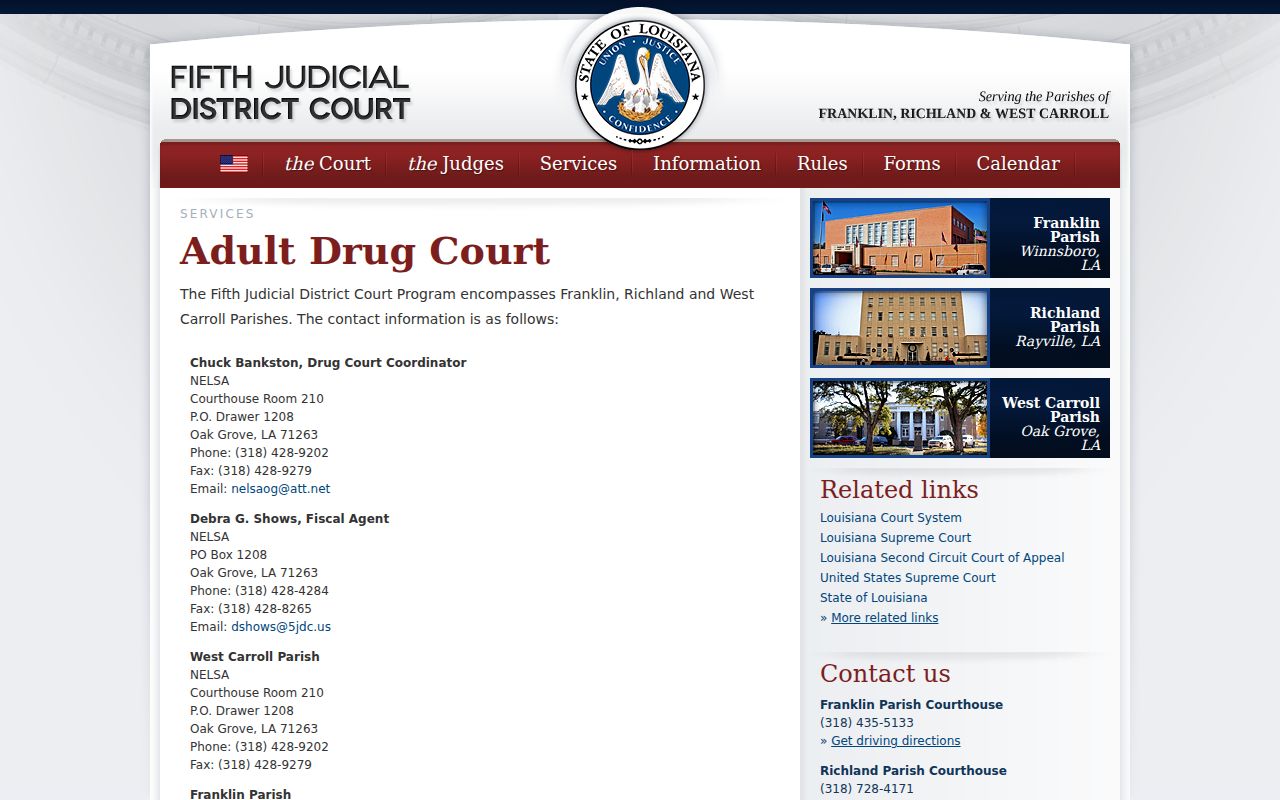The height and width of the screenshot is (800, 1280).
Task: Email dshows@5jdc.us link
Action: 281,627
